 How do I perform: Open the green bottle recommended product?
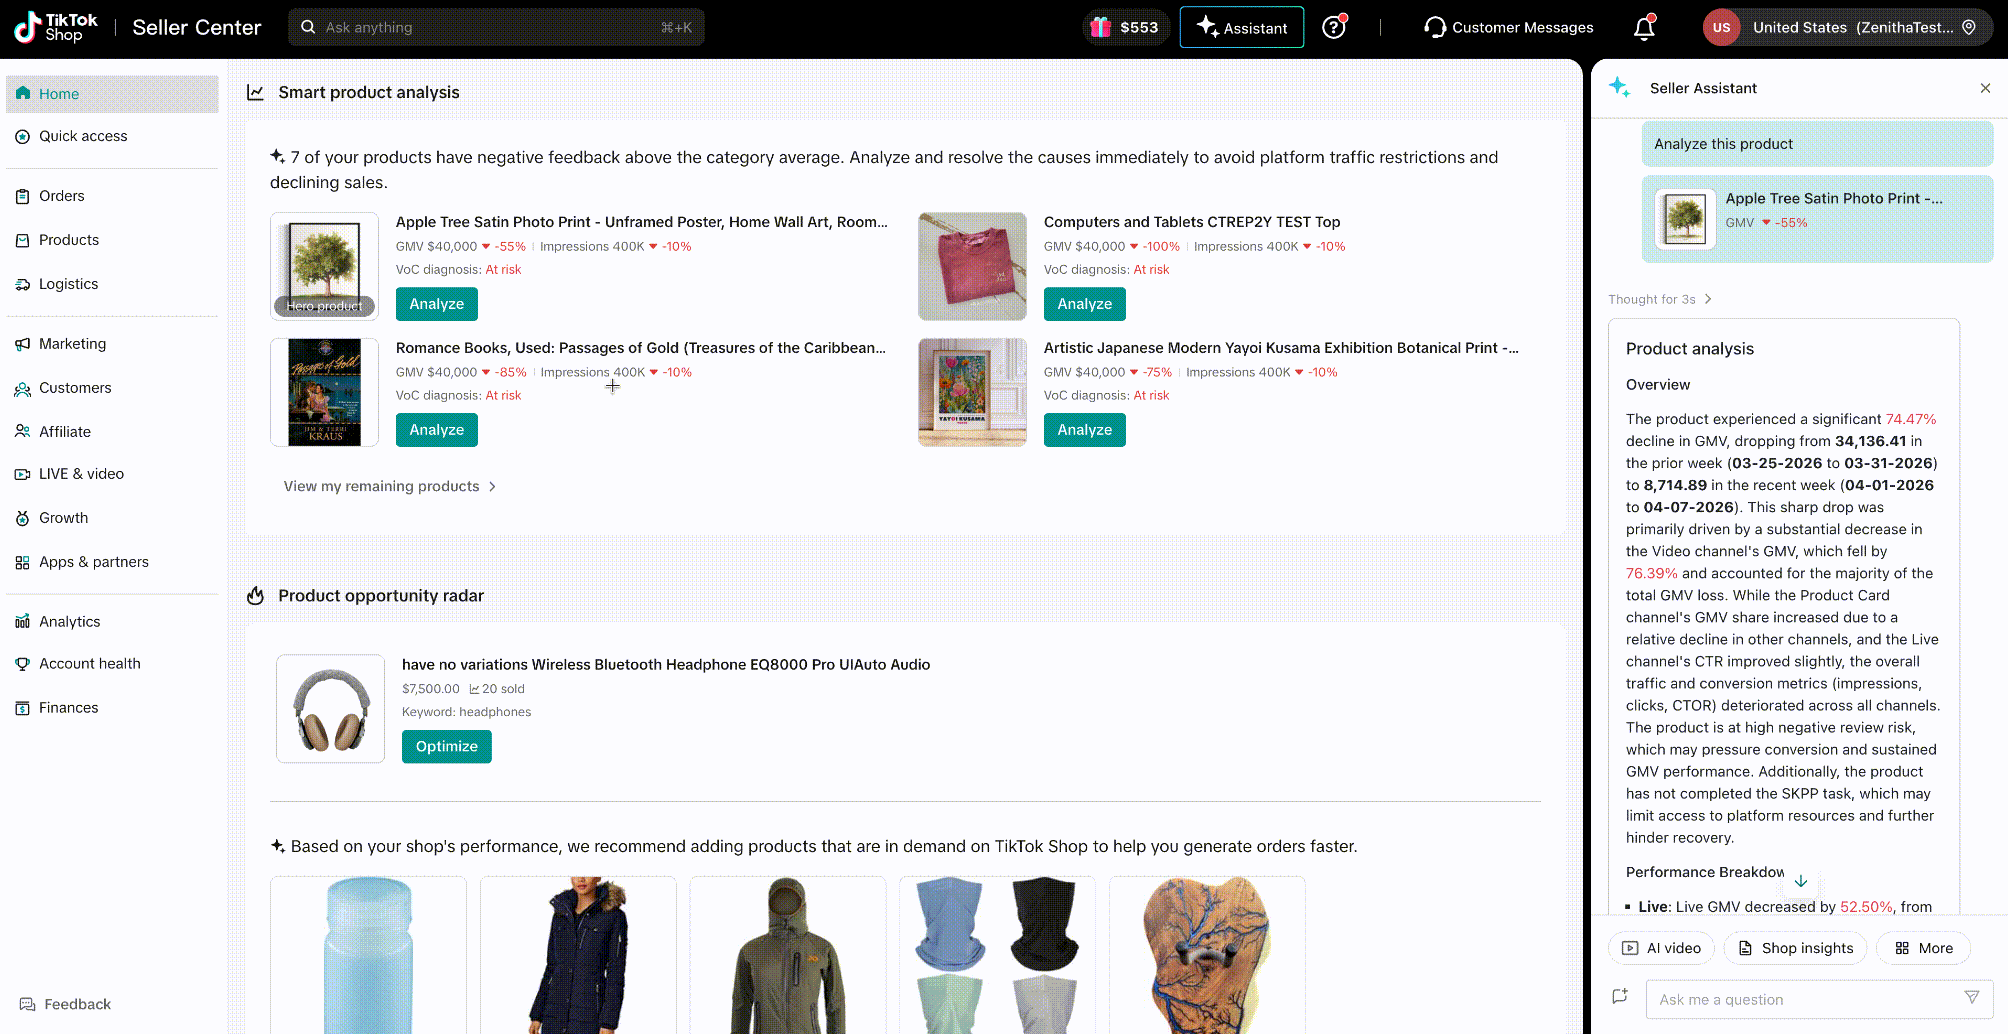pos(368,955)
